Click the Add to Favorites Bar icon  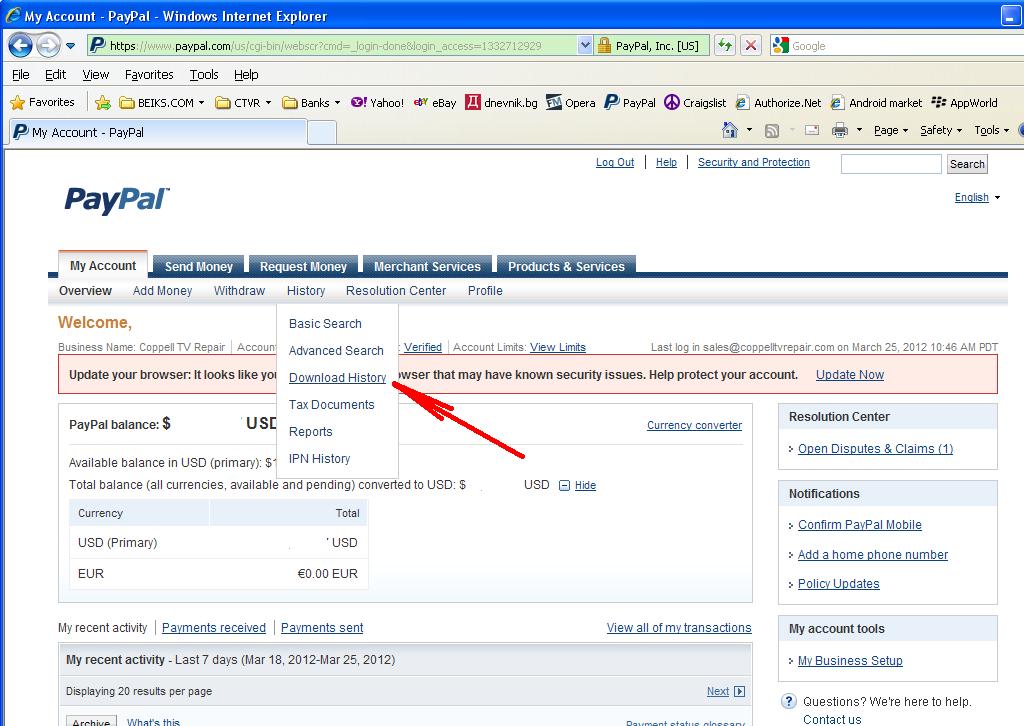point(103,103)
